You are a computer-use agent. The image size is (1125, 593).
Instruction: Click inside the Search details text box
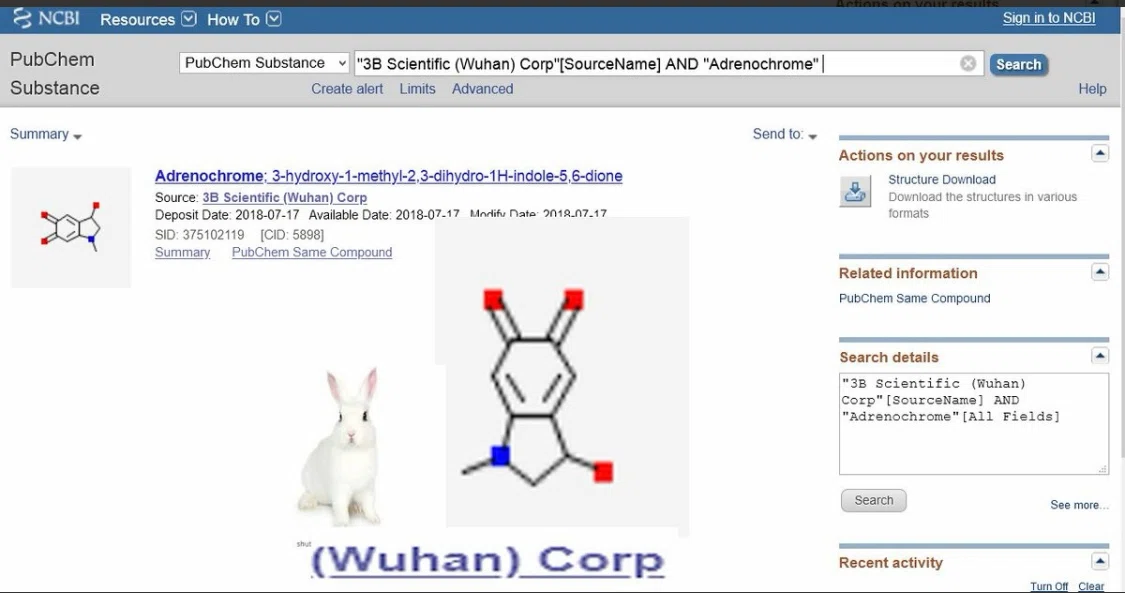[x=974, y=424]
